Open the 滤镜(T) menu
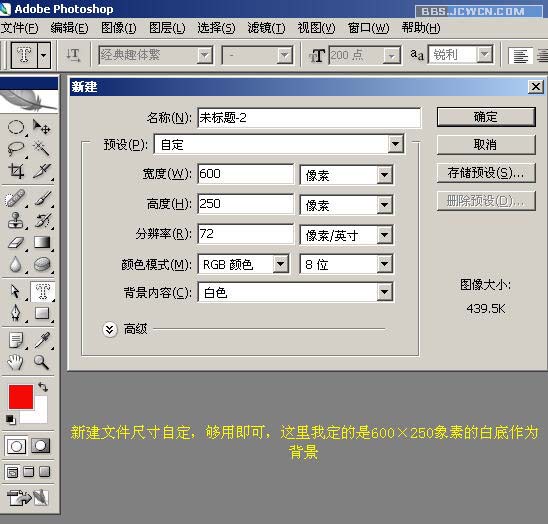Image resolution: width=548 pixels, height=524 pixels. pos(266,28)
